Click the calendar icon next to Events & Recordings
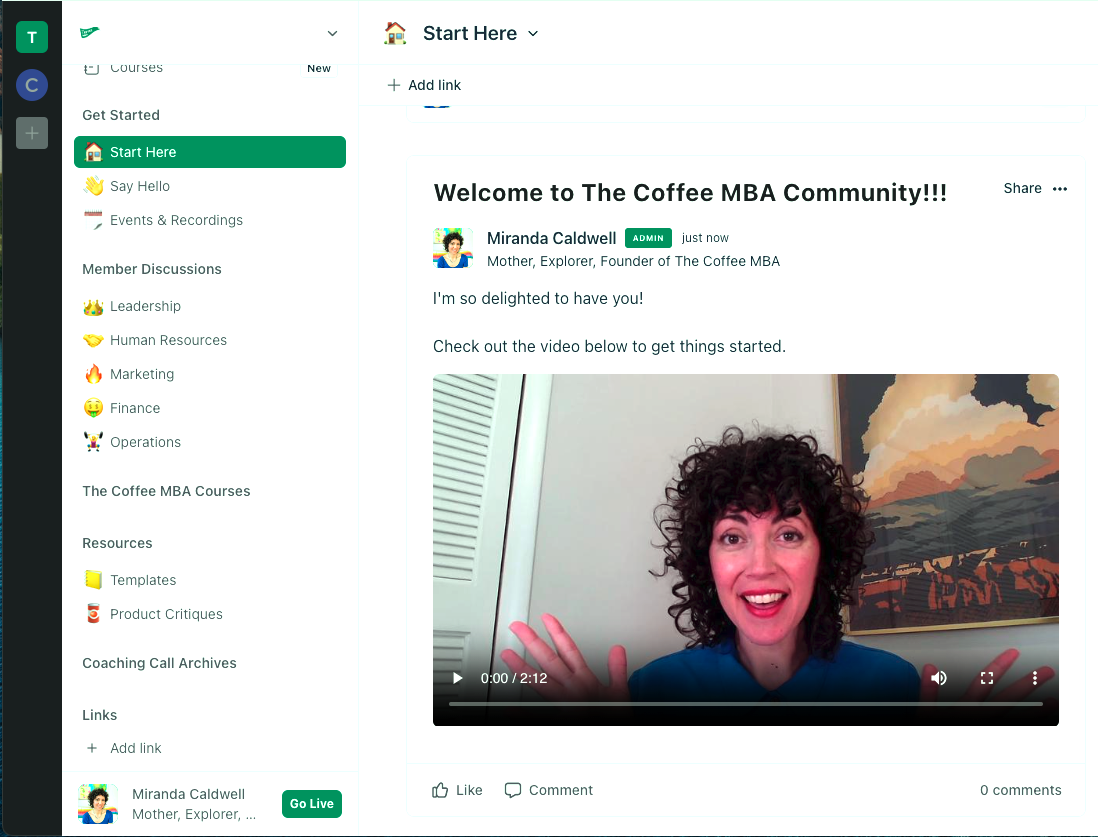The width and height of the screenshot is (1098, 837). tap(93, 220)
